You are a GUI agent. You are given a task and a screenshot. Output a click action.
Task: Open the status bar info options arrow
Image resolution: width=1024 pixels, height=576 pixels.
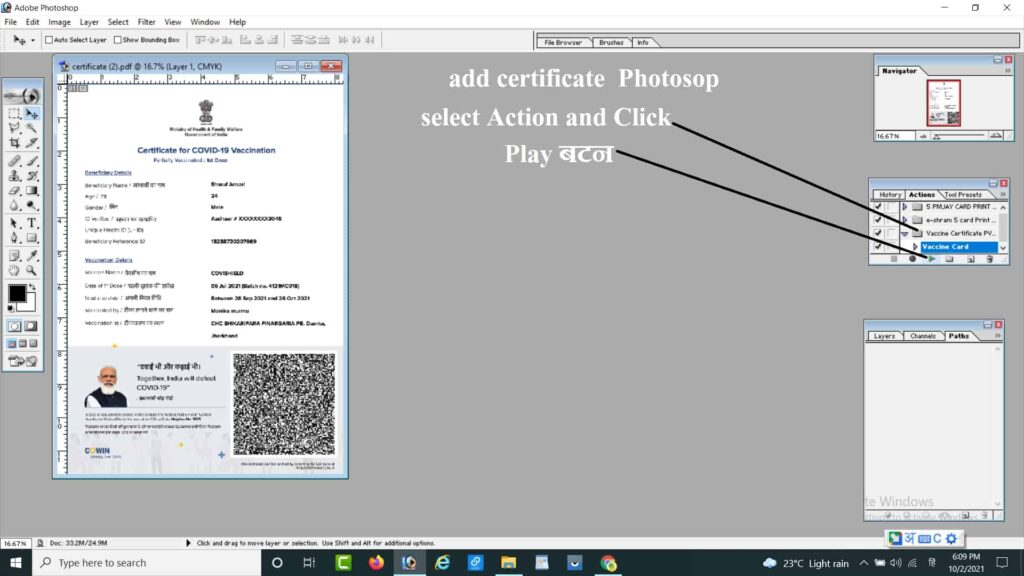pos(188,543)
